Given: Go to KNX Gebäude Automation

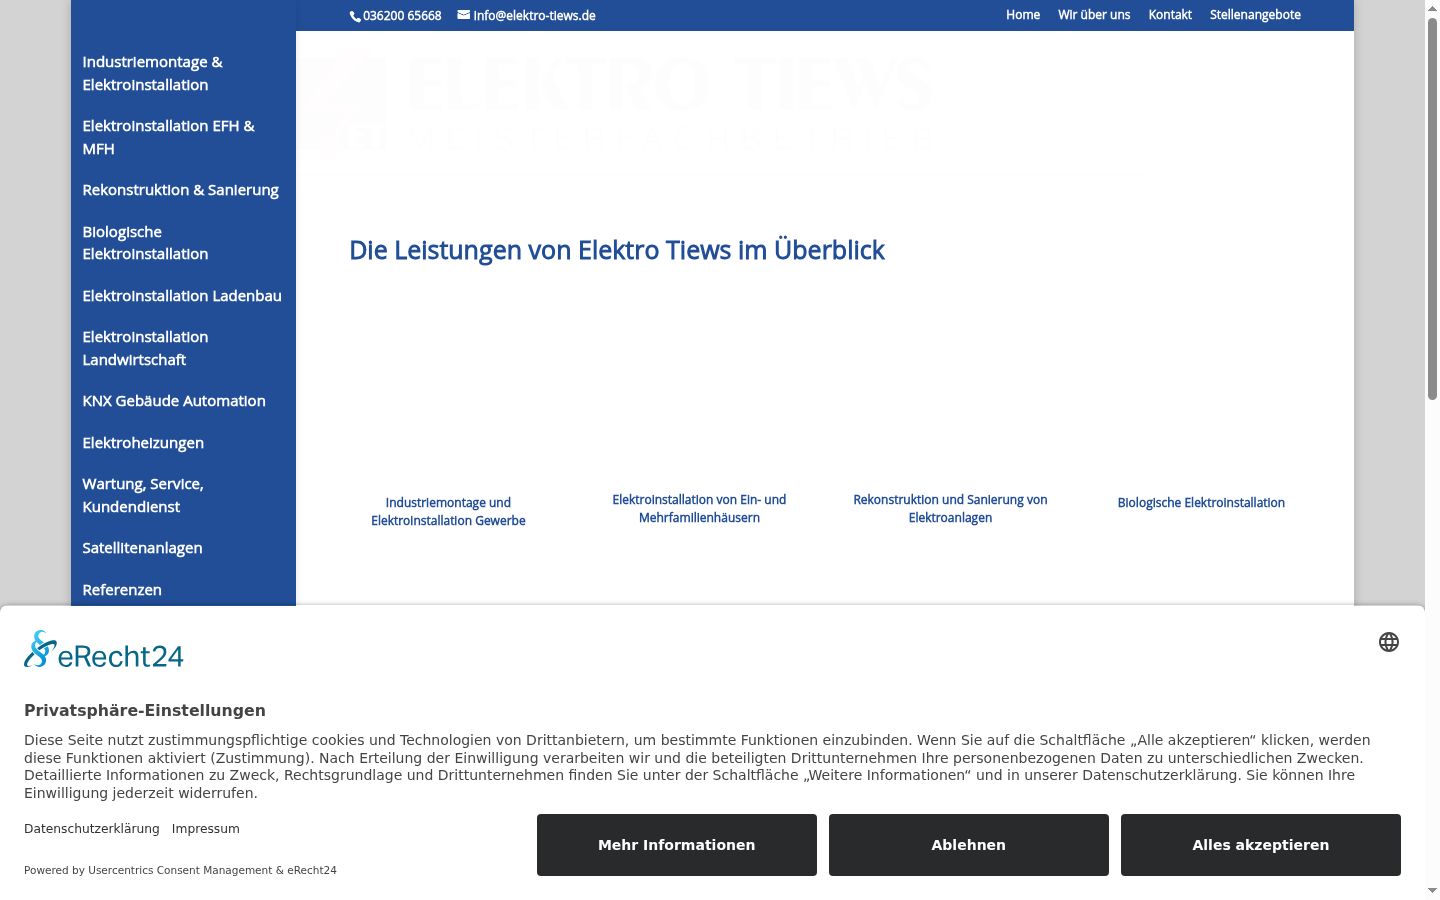Looking at the screenshot, I should [x=174, y=401].
